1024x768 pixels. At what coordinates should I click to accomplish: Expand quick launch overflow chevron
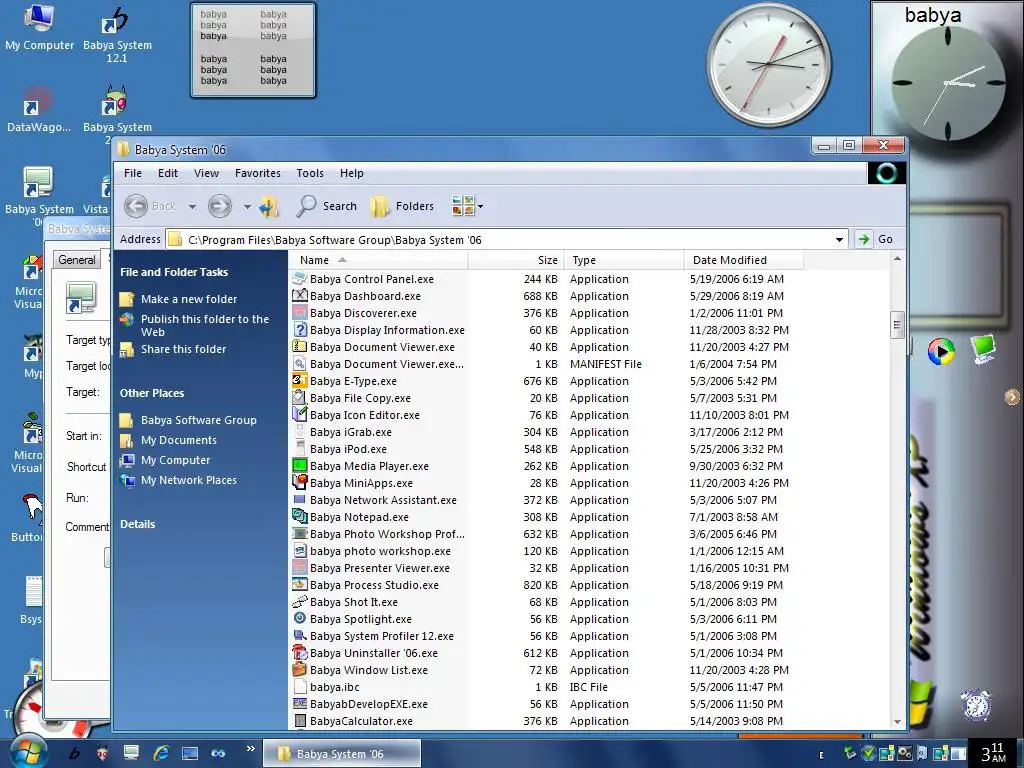(x=250, y=748)
